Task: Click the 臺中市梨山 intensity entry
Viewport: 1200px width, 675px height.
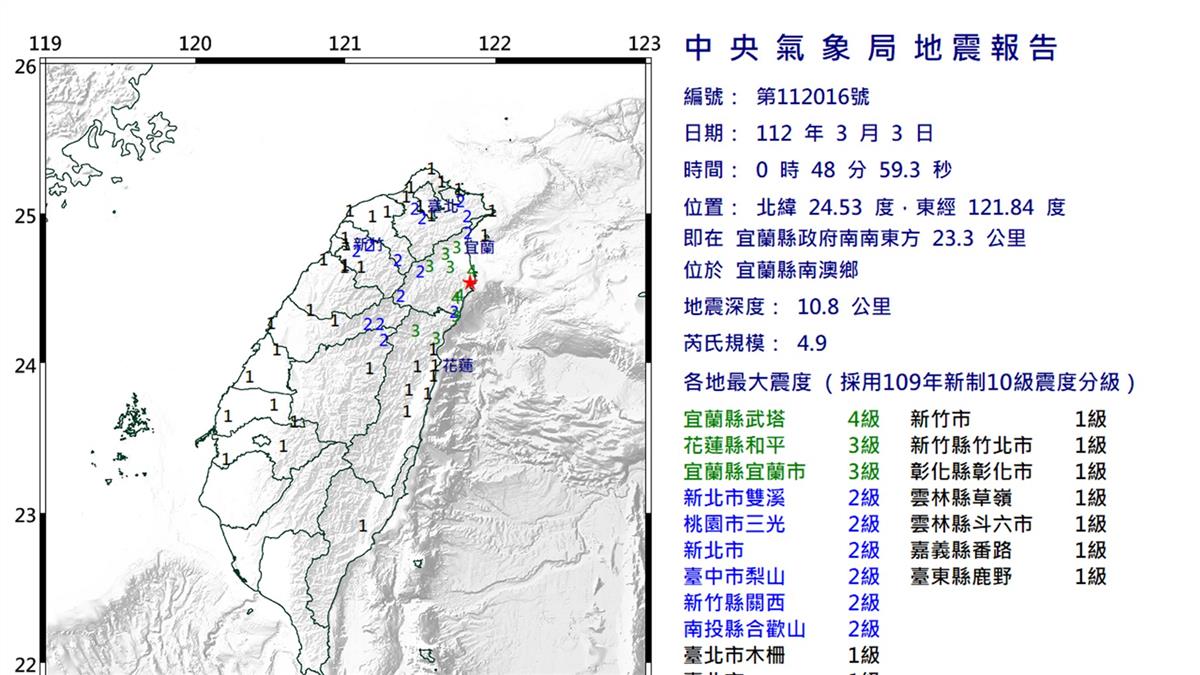Action: coord(781,576)
